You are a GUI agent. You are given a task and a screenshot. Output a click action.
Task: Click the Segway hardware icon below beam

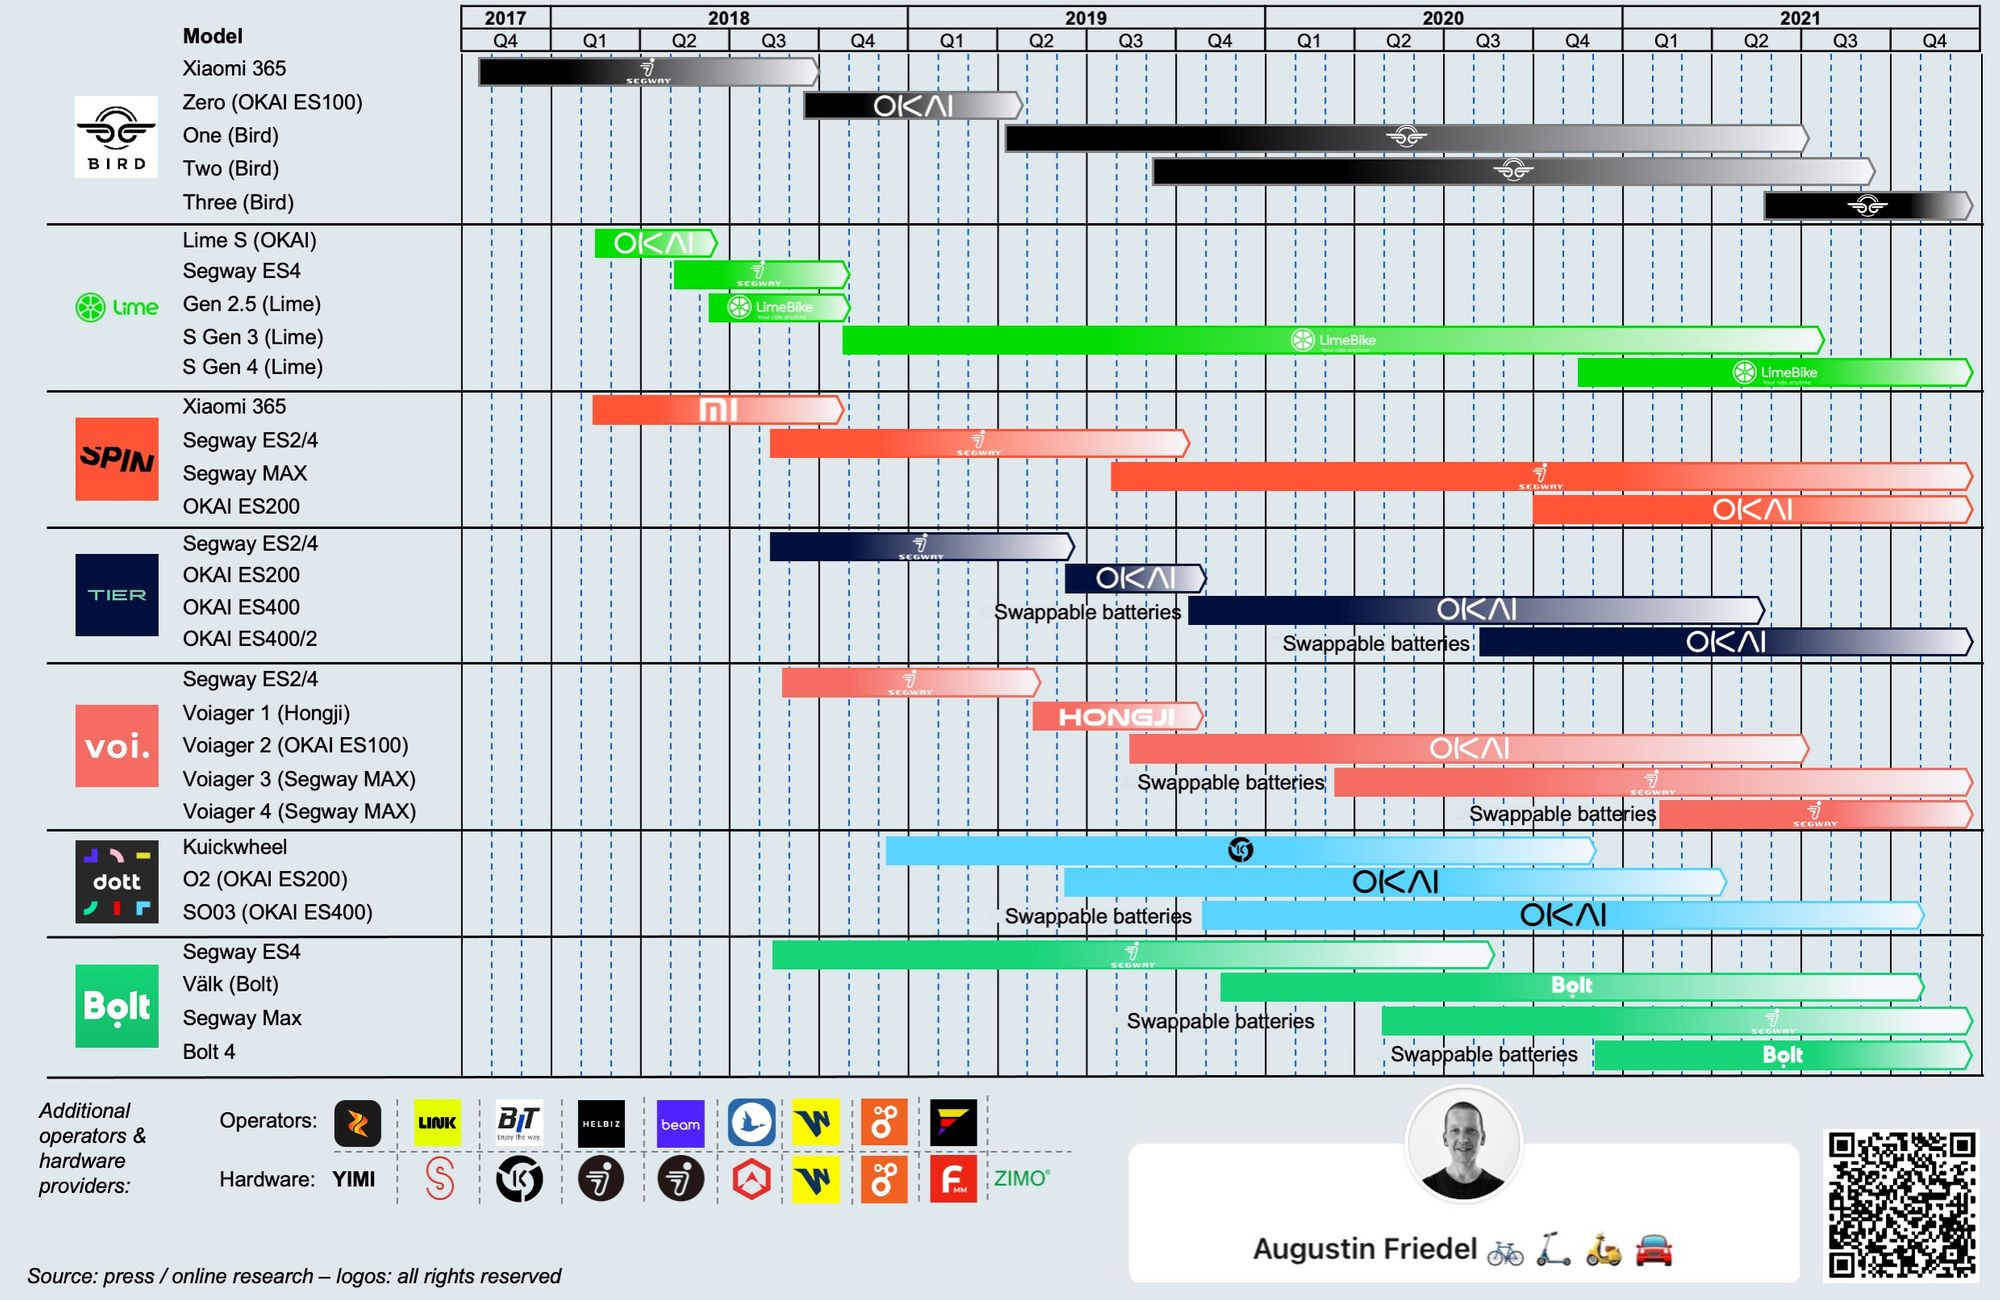680,1179
